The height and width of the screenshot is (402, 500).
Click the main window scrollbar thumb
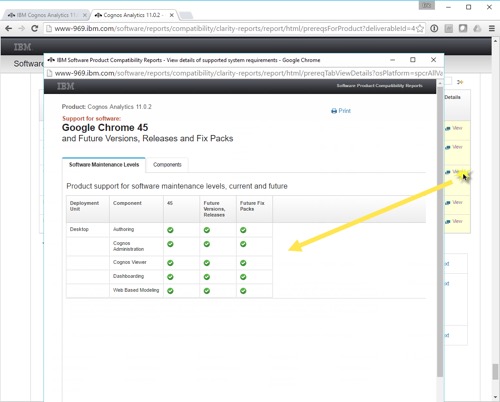point(495,372)
